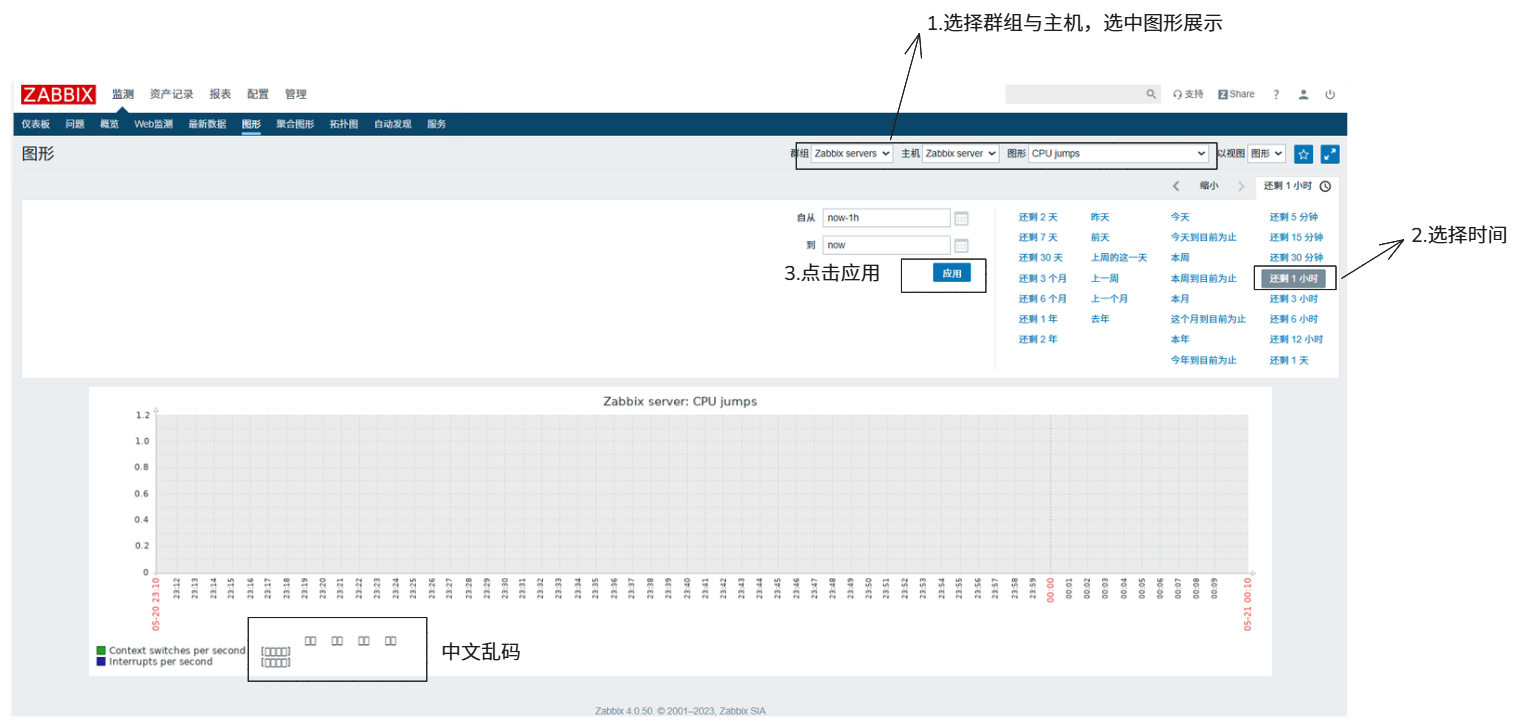
Task: Open the 报表 top menu
Action: coord(220,94)
